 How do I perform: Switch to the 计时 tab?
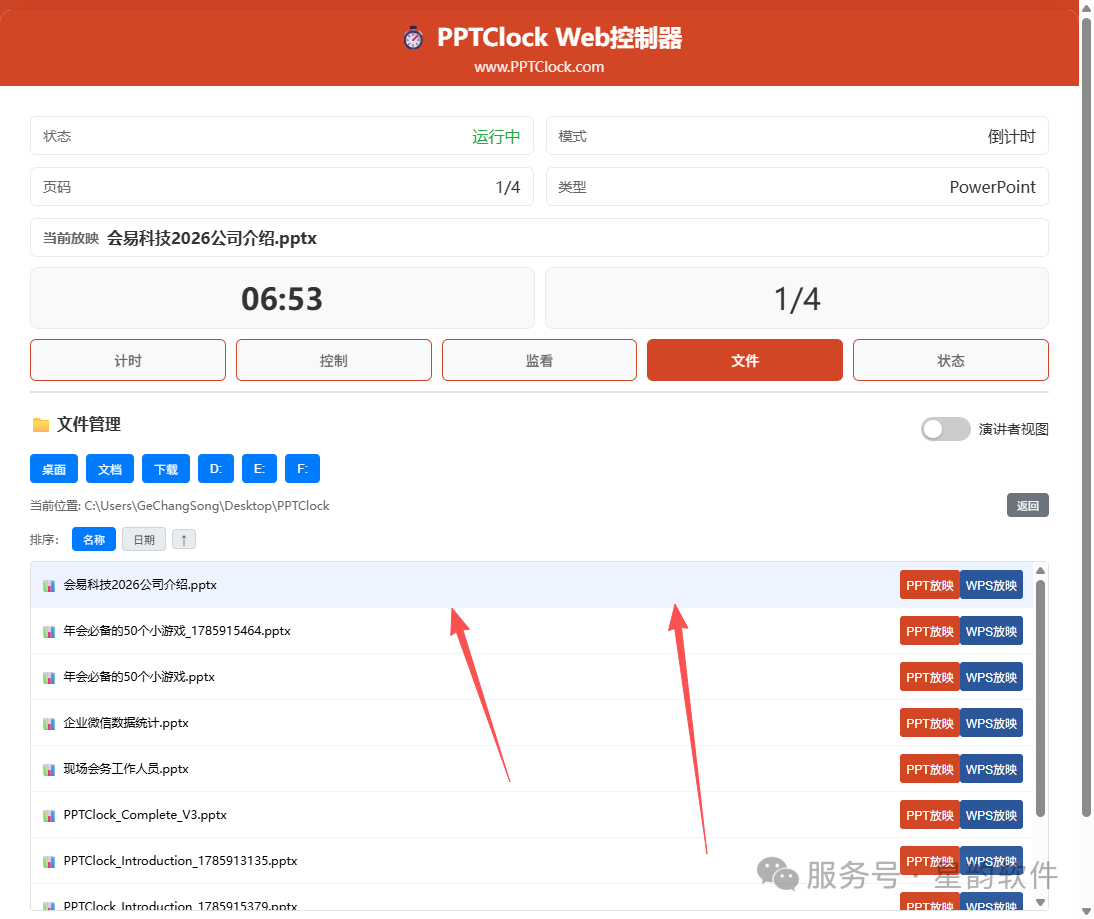click(128, 360)
